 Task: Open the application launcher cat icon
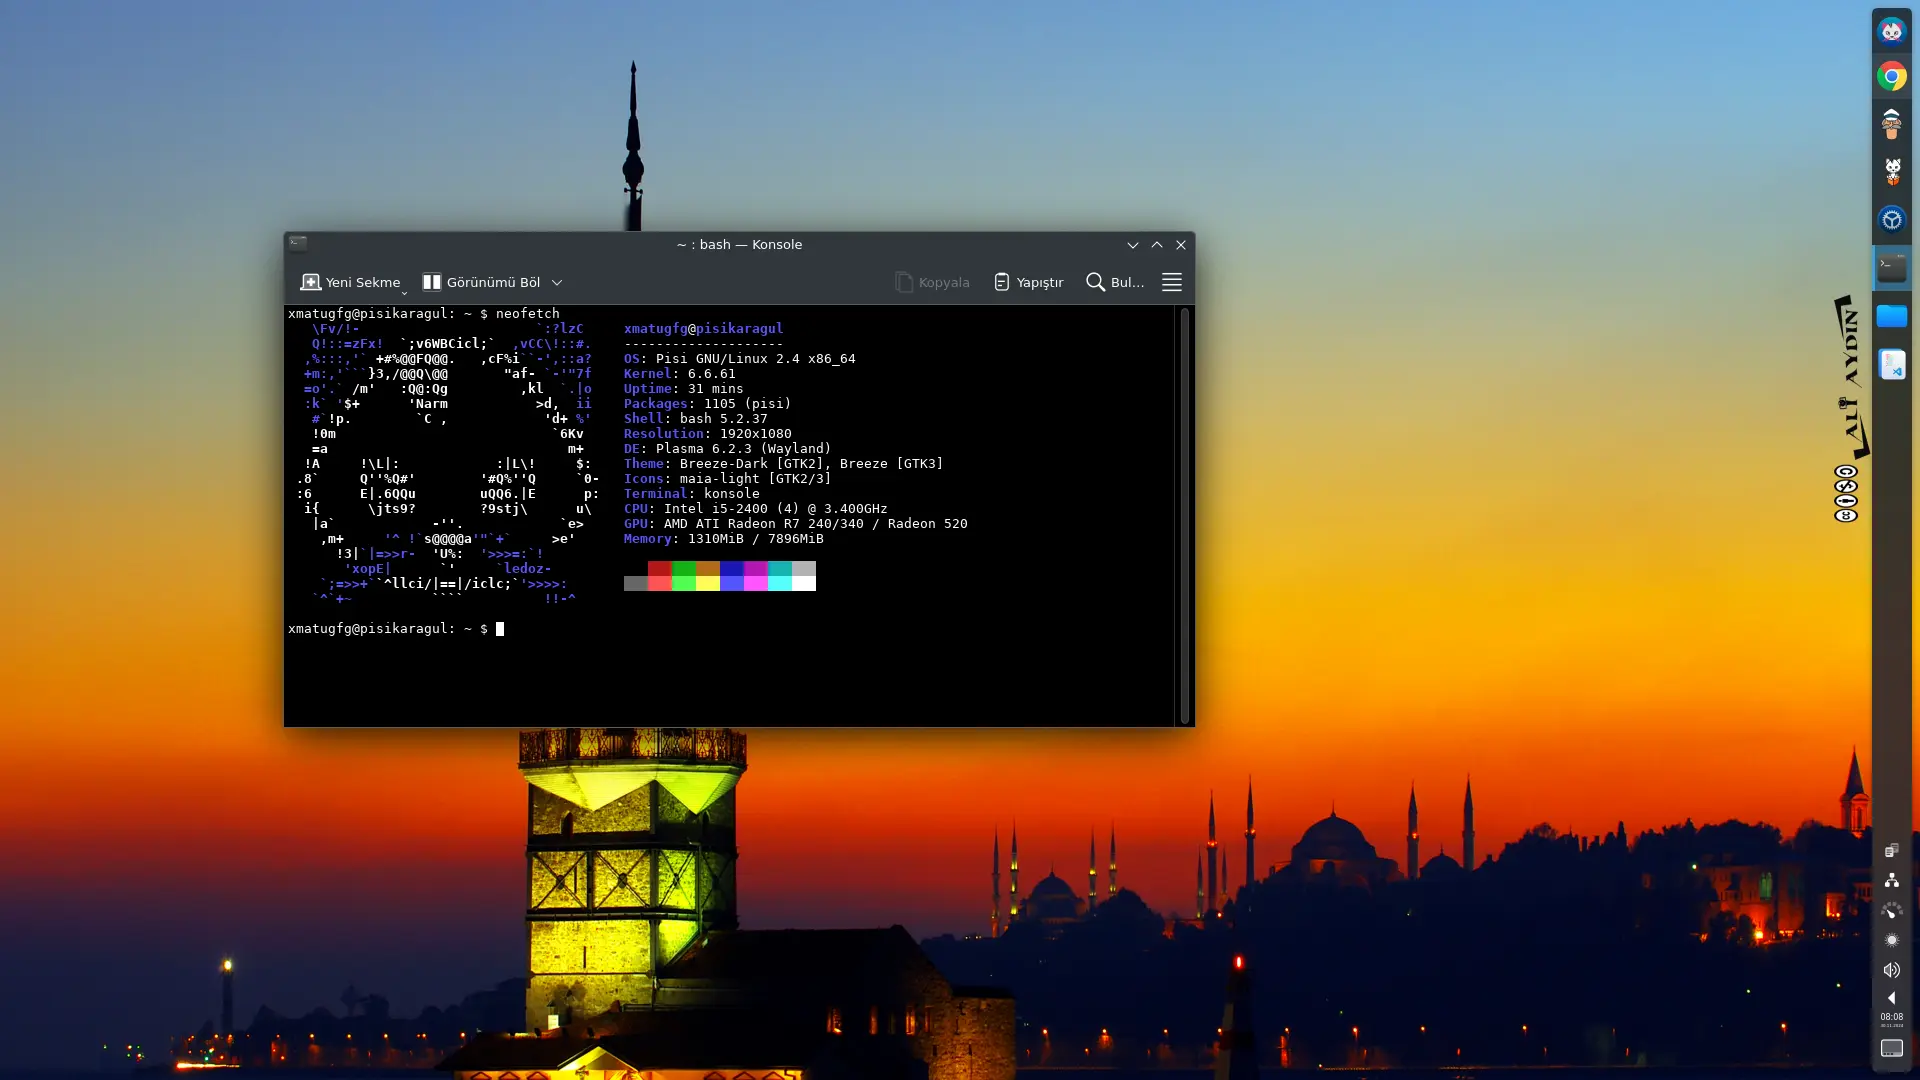tap(1891, 31)
